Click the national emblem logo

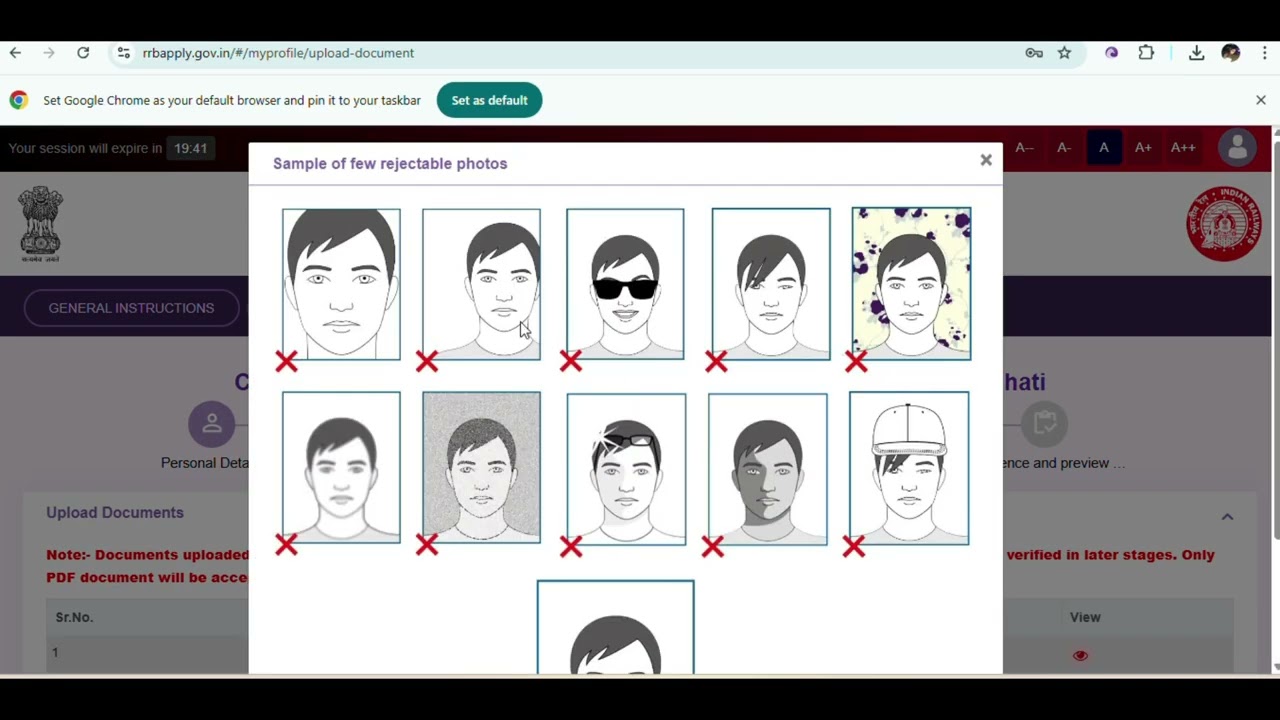point(40,224)
